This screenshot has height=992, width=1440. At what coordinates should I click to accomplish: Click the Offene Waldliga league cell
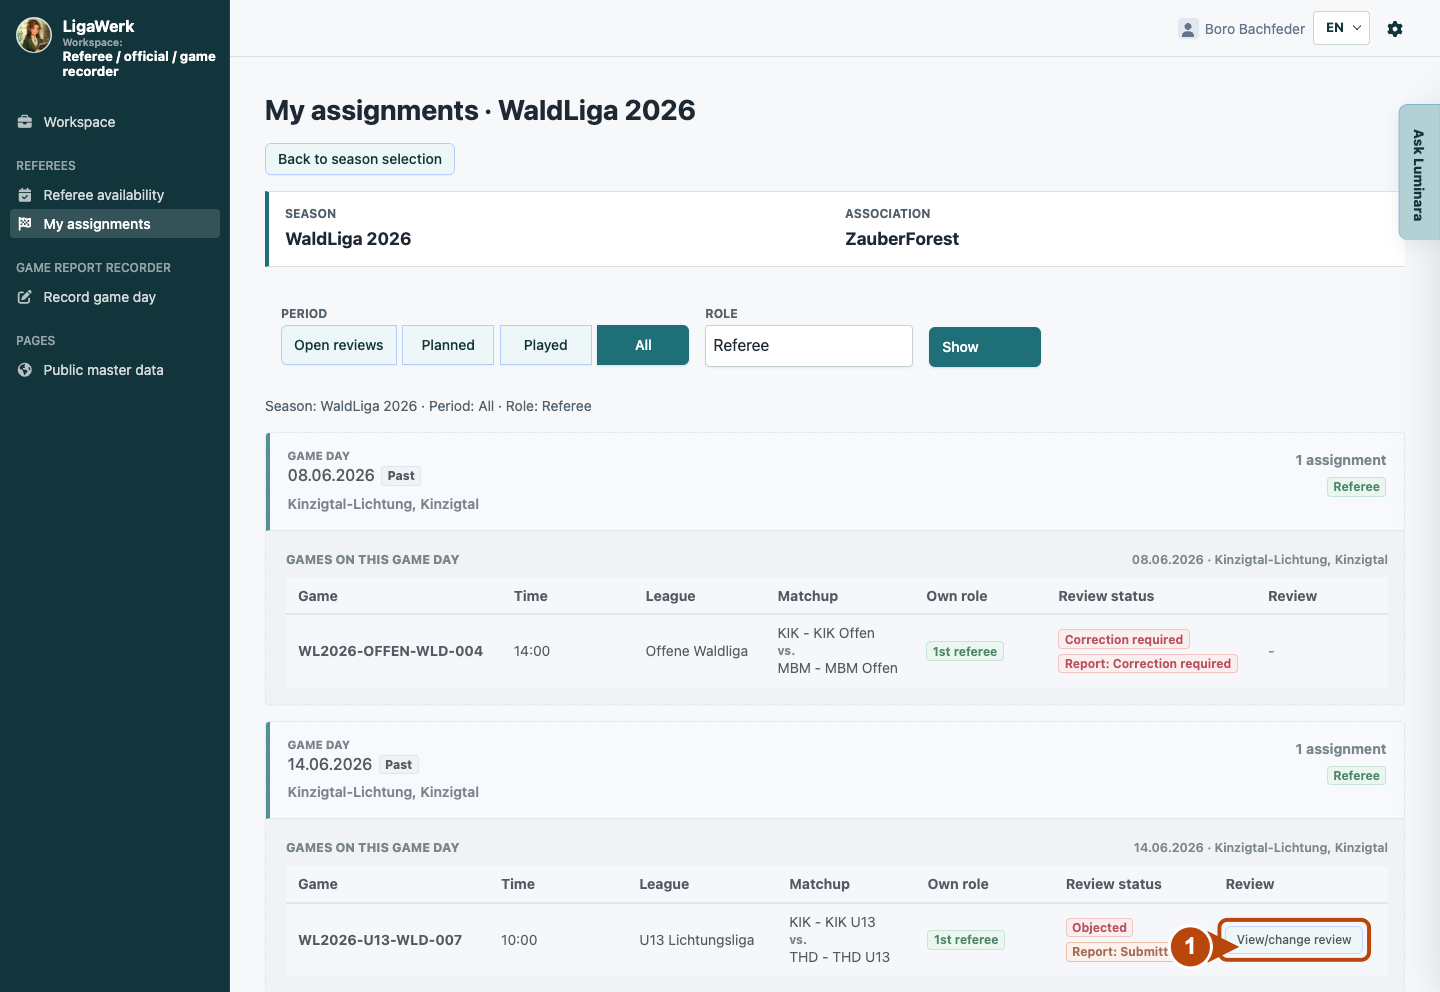697,651
